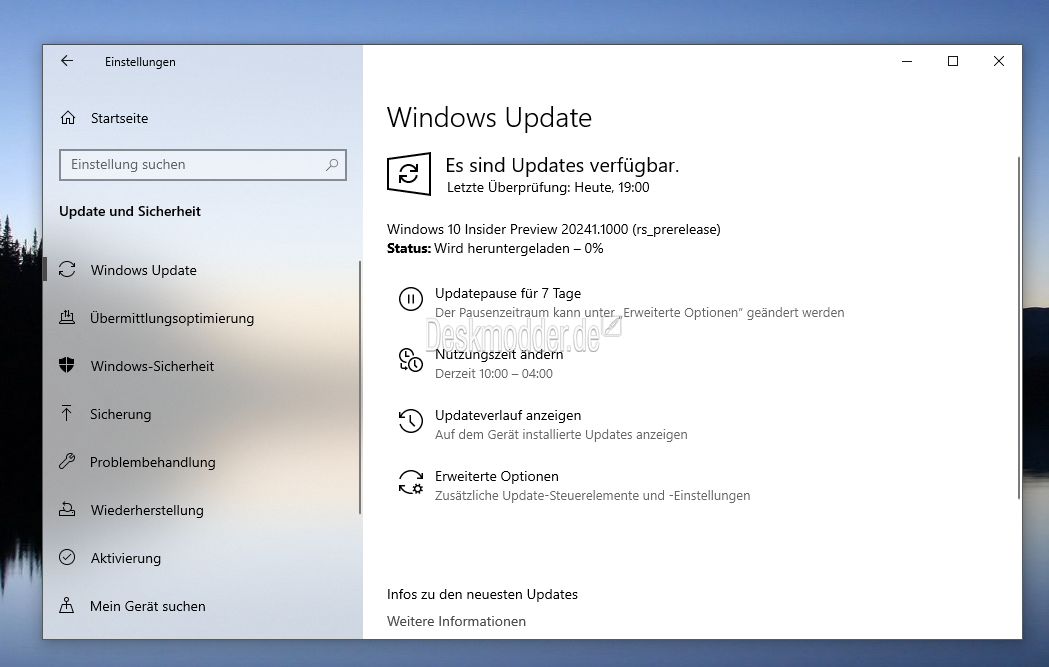This screenshot has height=667, width=1049.
Task: Click the Übermittlungsoptimierung icon
Action: 67,318
